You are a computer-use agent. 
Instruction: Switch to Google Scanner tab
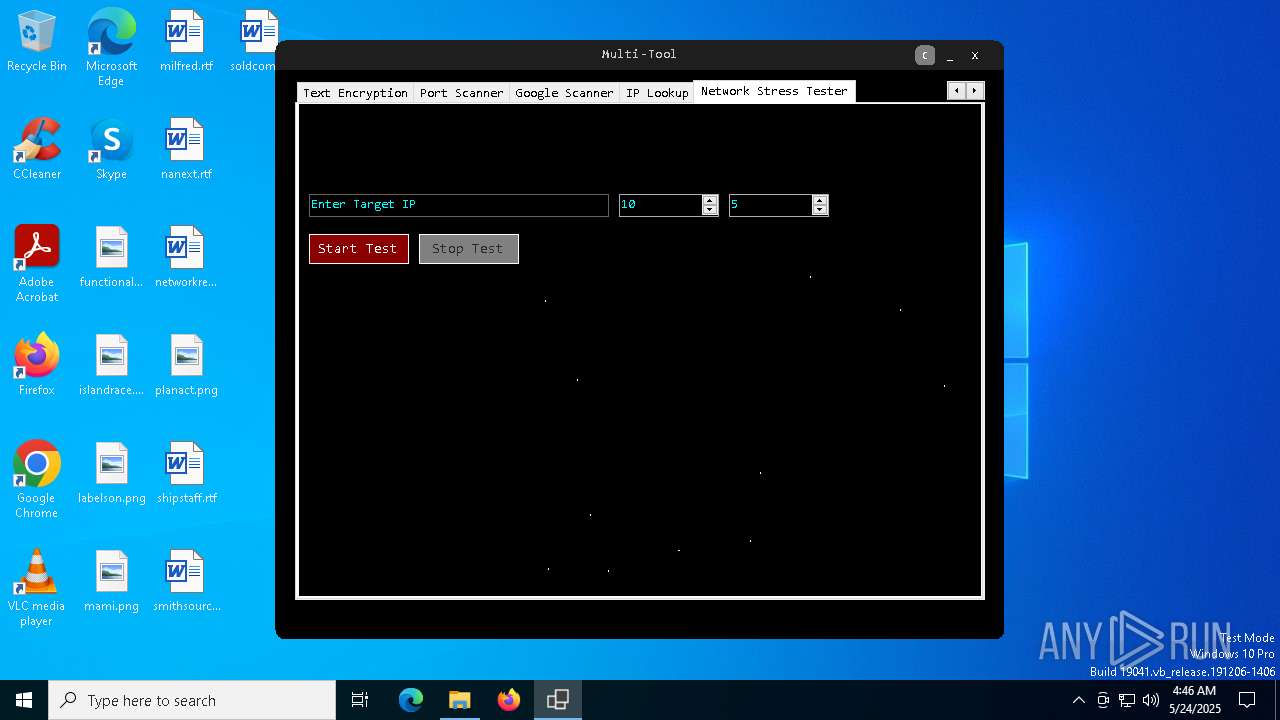pos(564,93)
